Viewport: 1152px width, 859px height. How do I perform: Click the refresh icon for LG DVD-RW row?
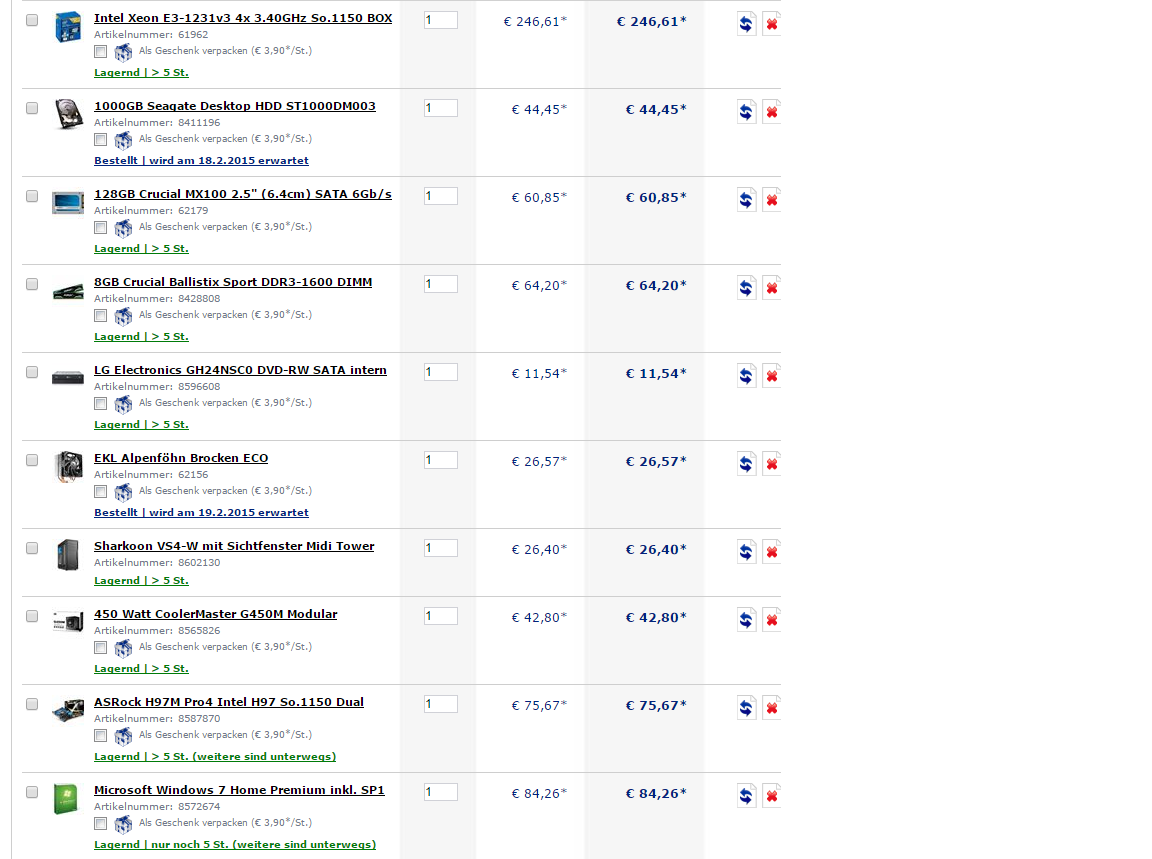(x=746, y=376)
